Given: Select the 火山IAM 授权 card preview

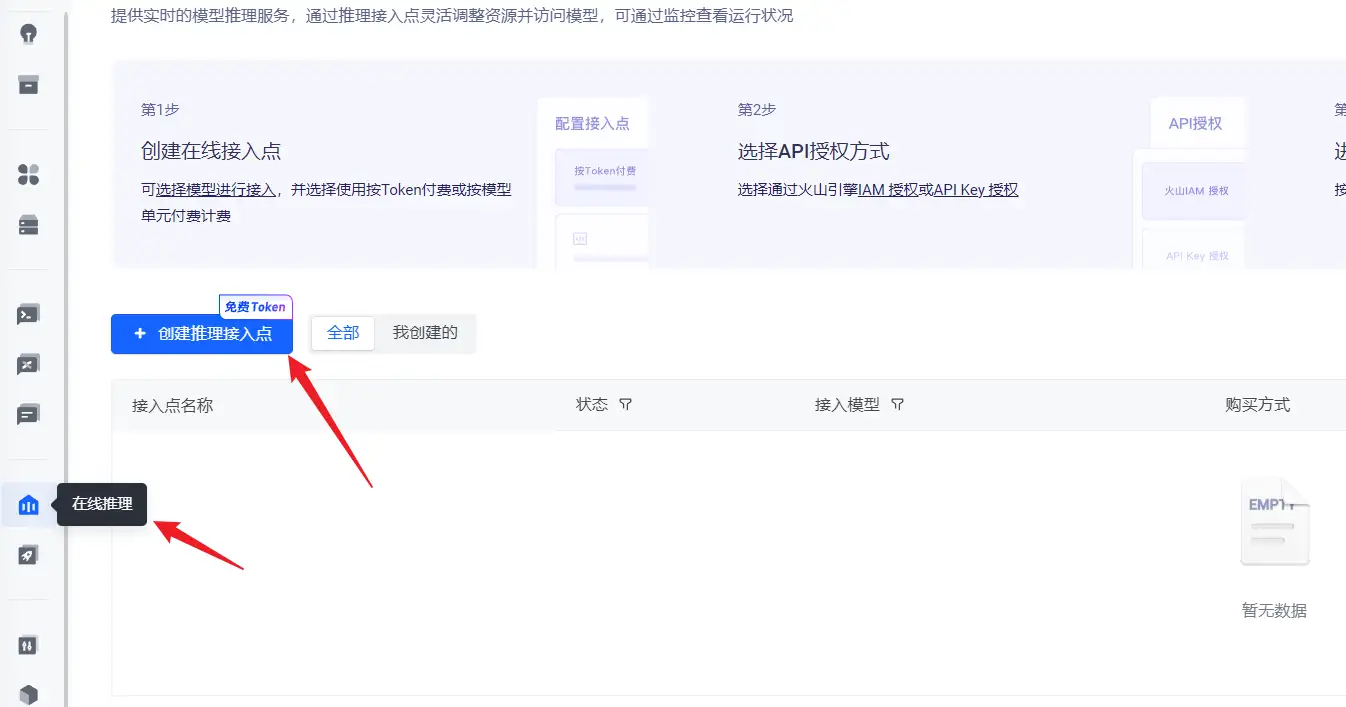Looking at the screenshot, I should coord(1194,191).
